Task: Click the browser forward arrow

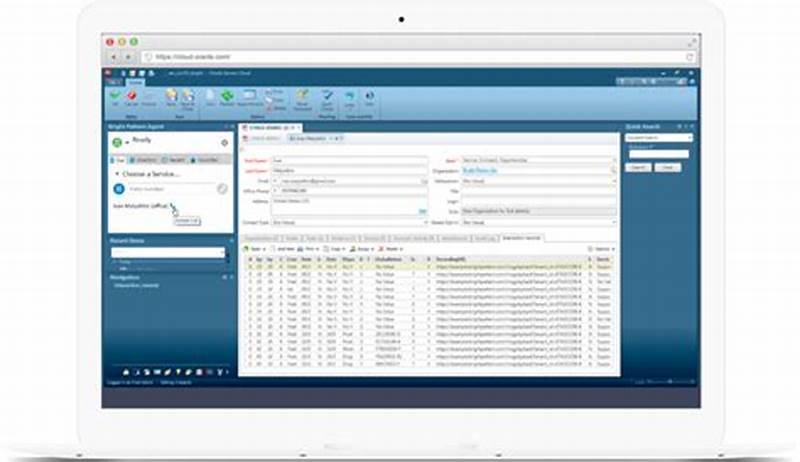Action: click(129, 57)
